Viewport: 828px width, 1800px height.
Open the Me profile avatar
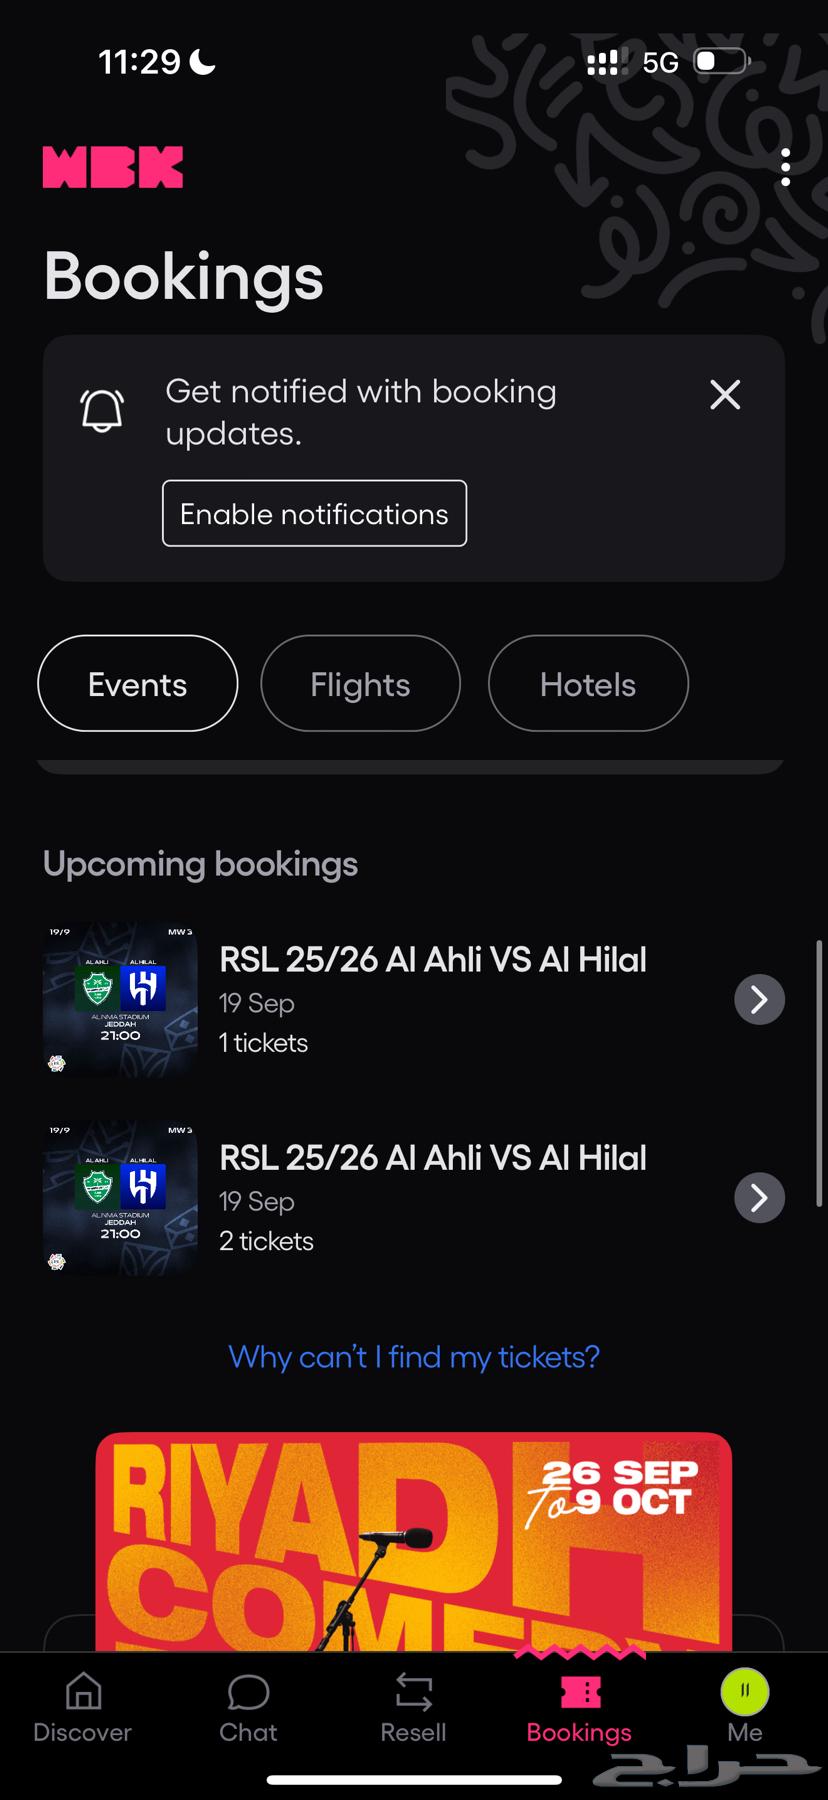pos(745,1692)
